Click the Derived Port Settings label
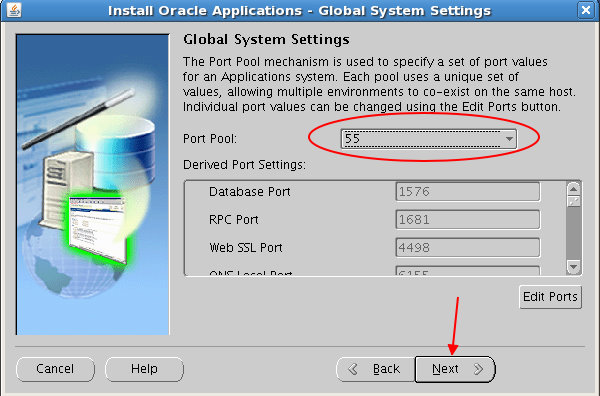 [x=244, y=165]
